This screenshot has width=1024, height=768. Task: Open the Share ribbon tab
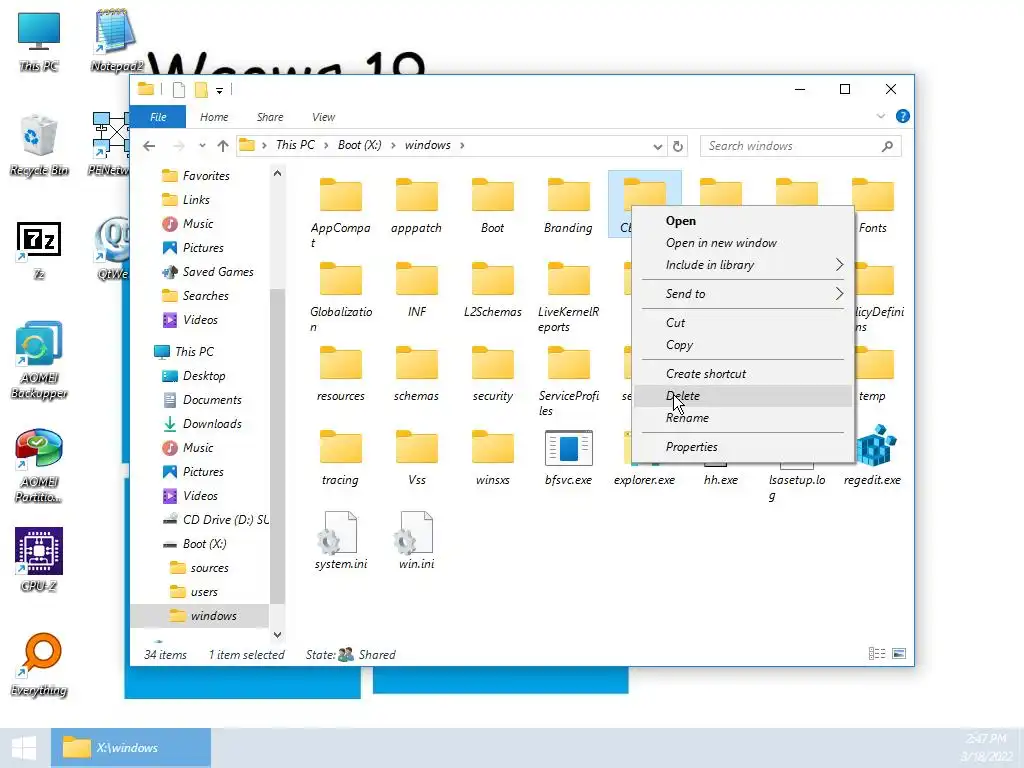(270, 117)
